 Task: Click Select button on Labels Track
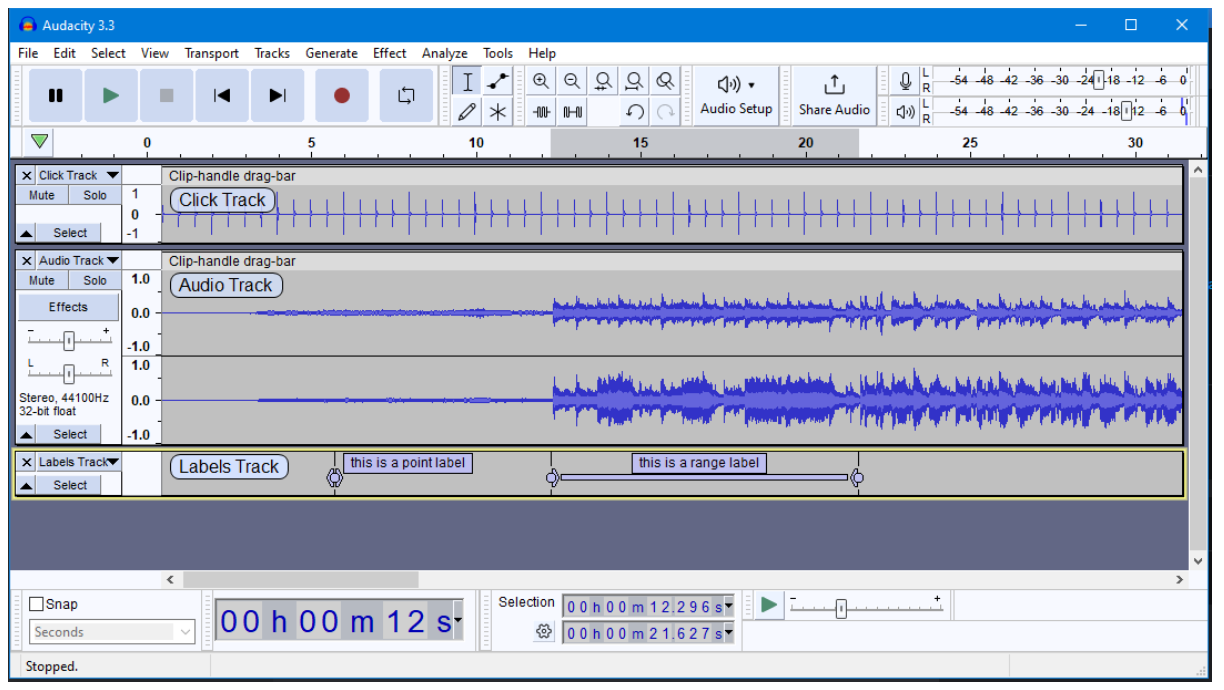tap(70, 485)
